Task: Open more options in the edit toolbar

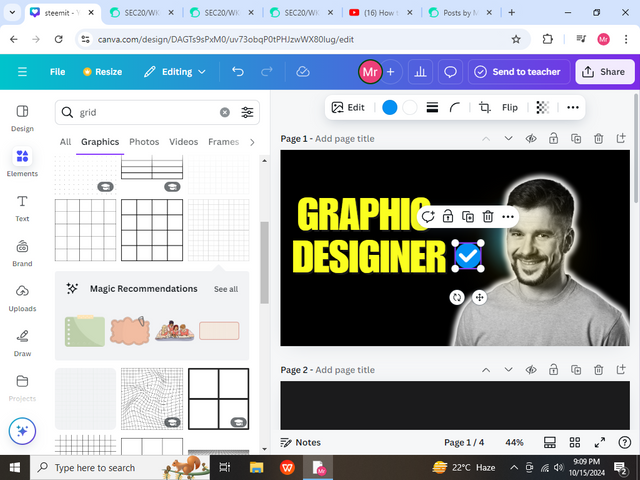Action: coord(573,107)
